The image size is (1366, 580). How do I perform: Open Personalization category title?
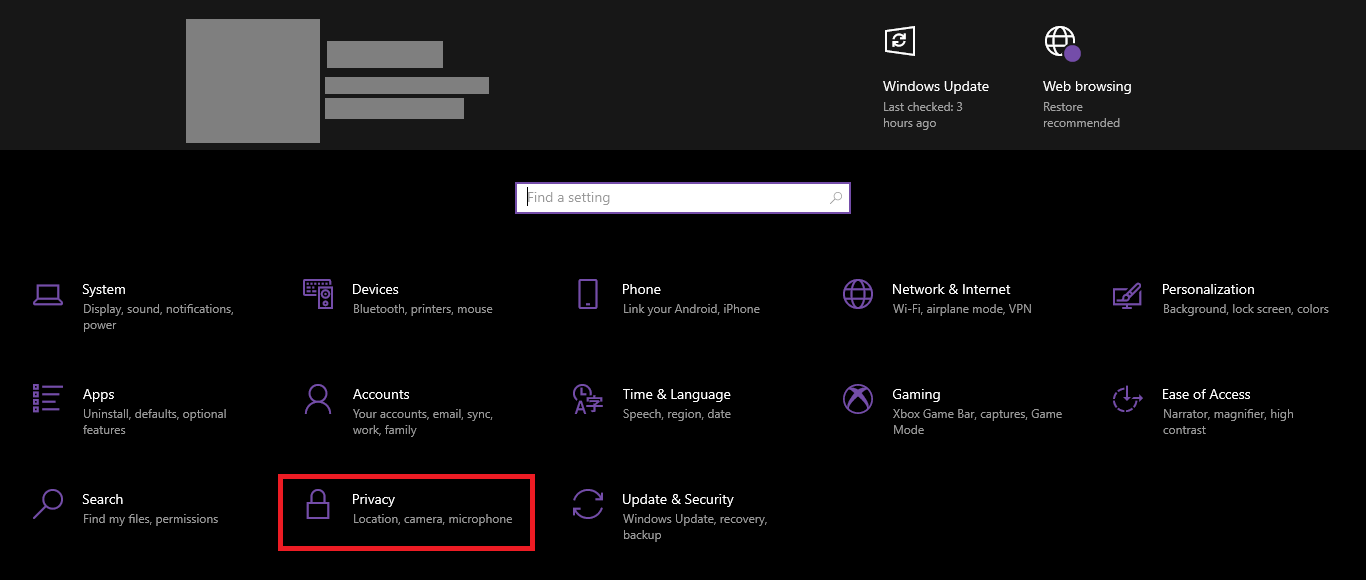(1208, 289)
